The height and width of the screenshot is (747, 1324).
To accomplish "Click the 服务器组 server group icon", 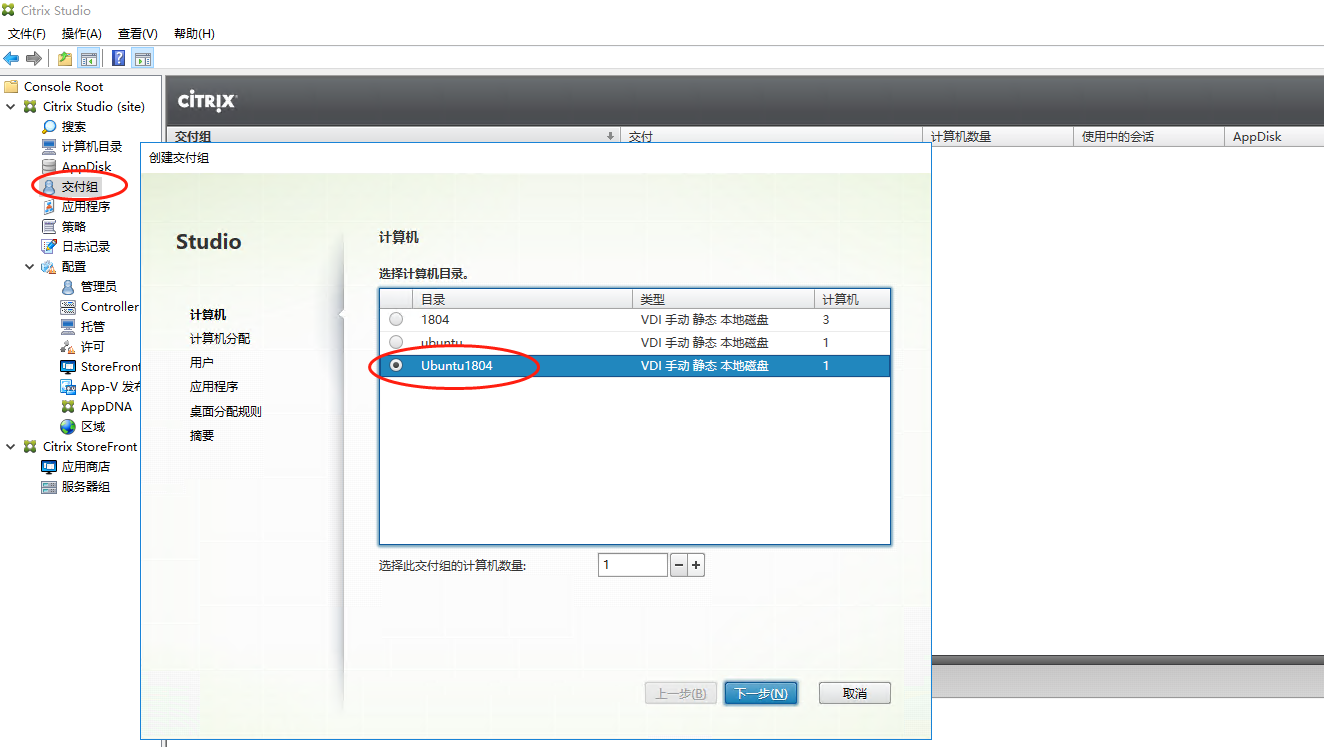I will click(49, 486).
